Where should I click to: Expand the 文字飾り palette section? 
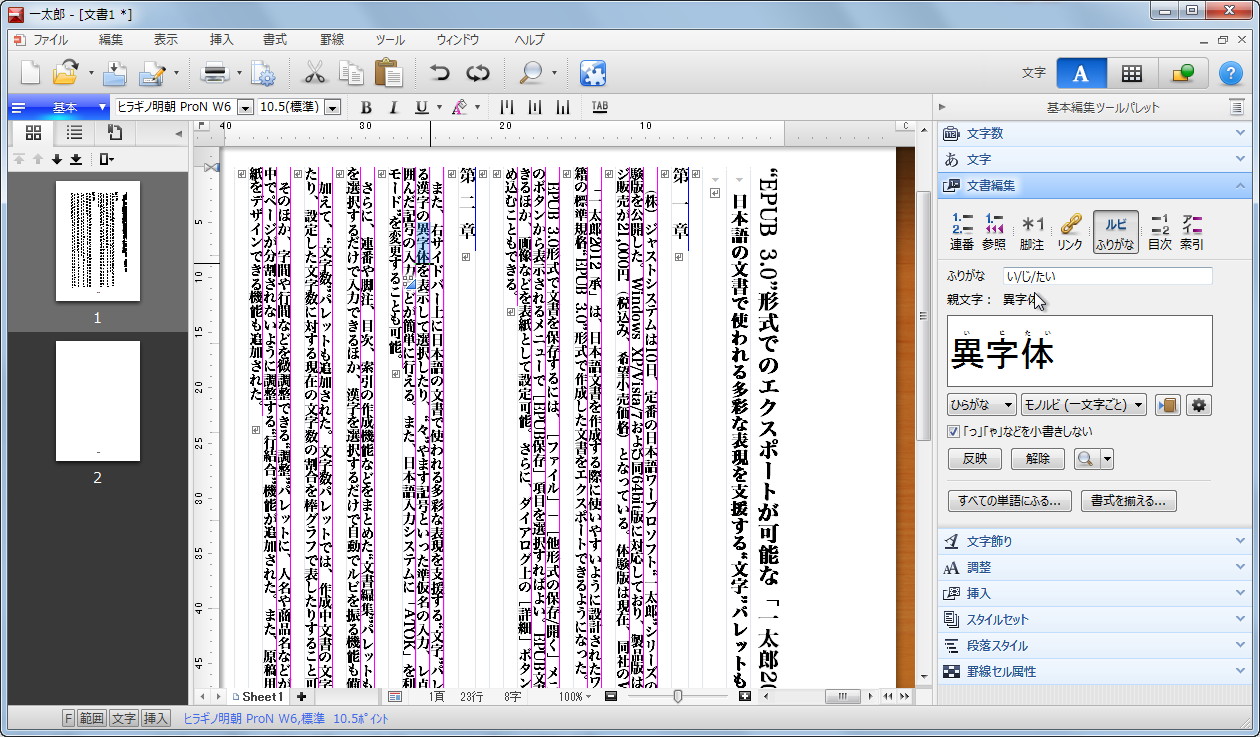pyautogui.click(x=1095, y=541)
